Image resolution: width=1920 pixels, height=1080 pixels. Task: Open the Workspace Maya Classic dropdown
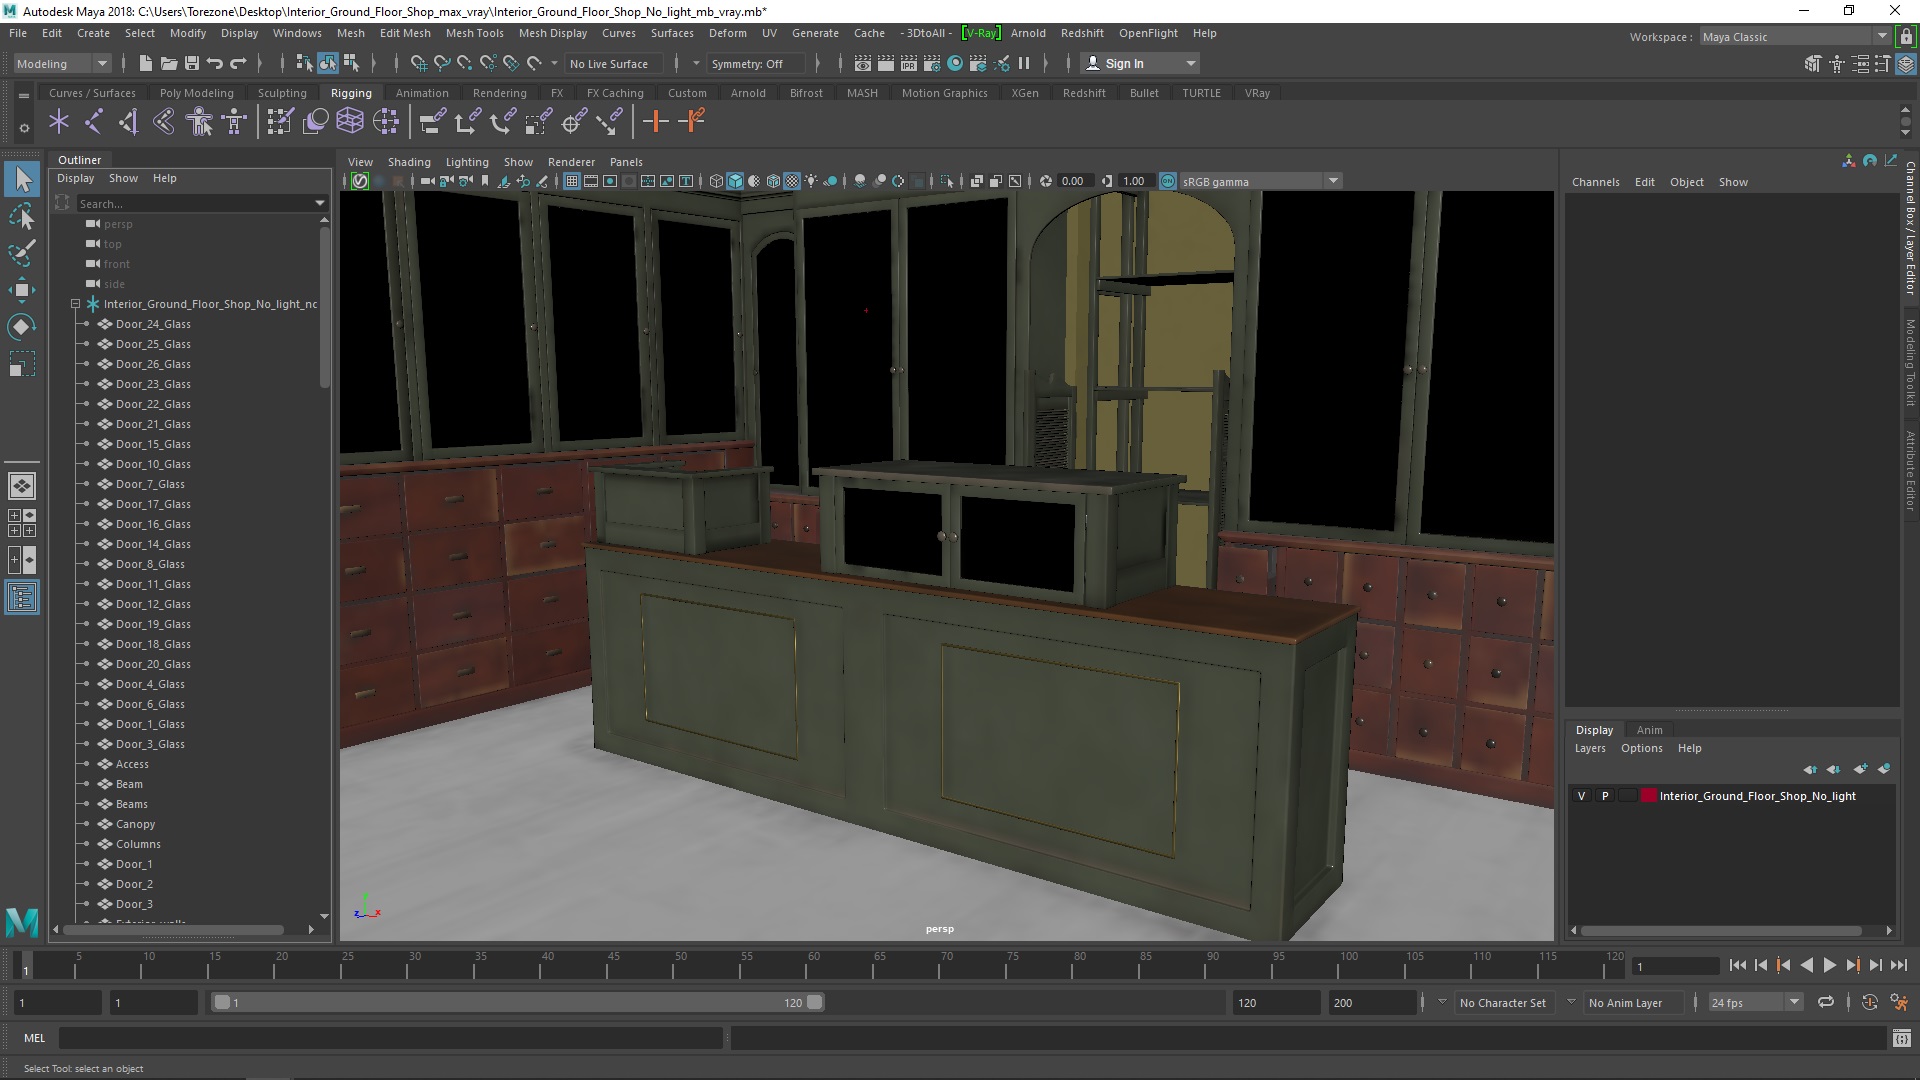click(1794, 37)
